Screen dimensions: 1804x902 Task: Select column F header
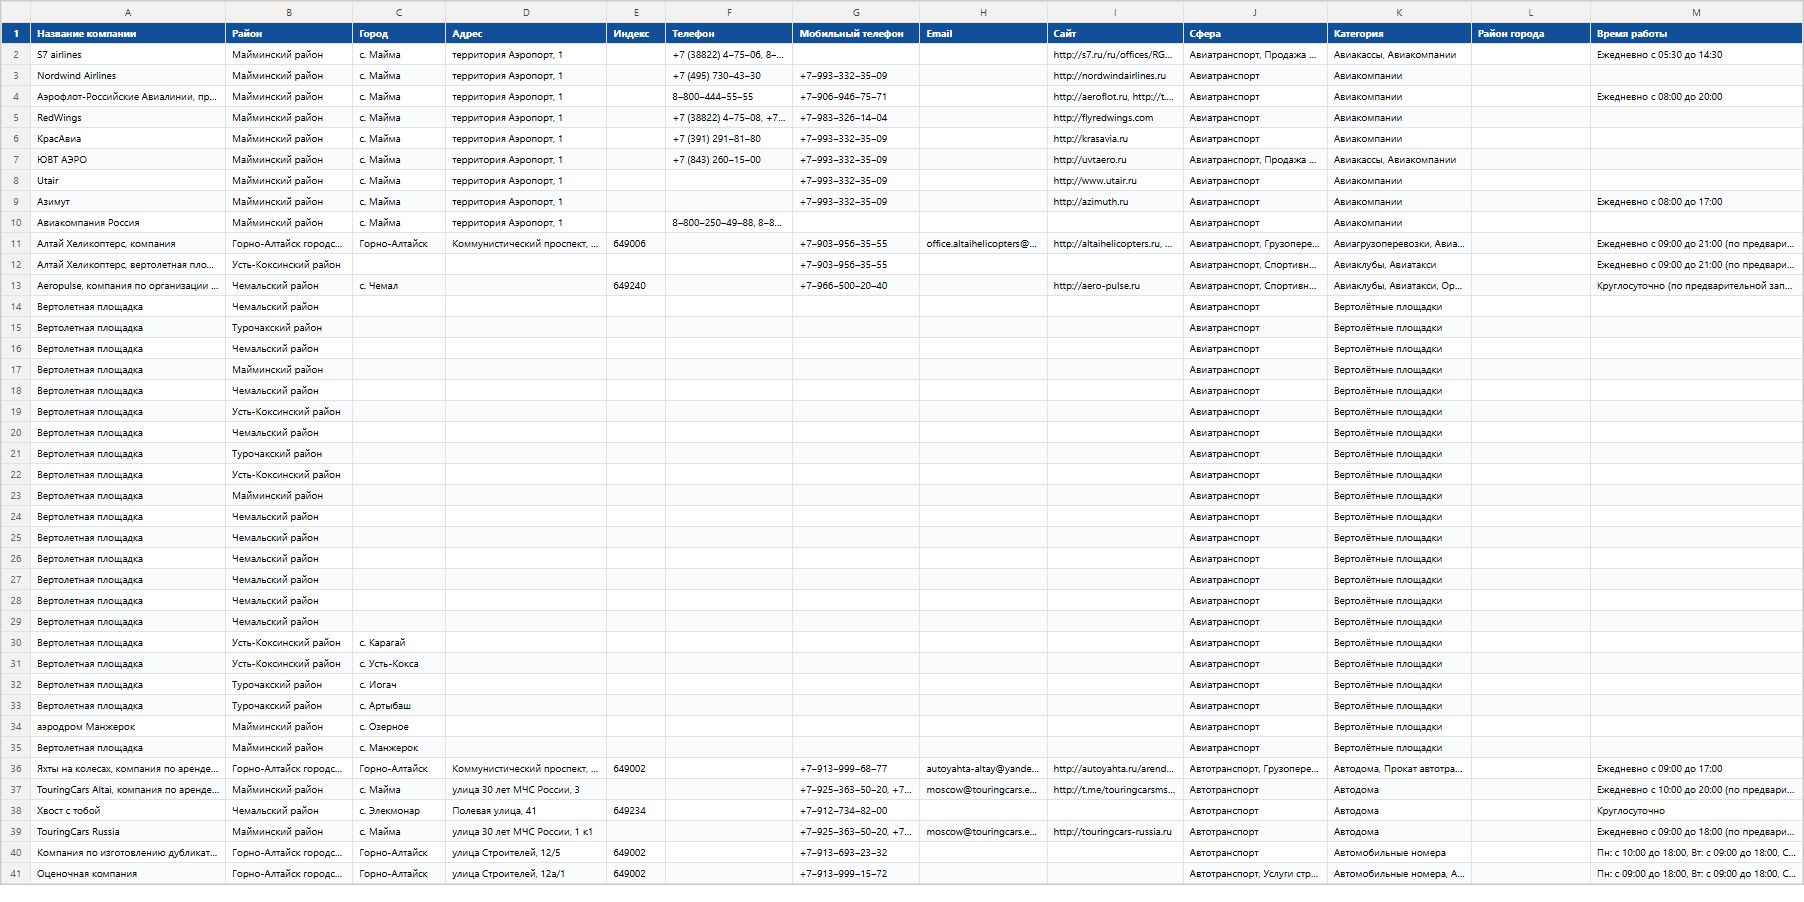(729, 12)
